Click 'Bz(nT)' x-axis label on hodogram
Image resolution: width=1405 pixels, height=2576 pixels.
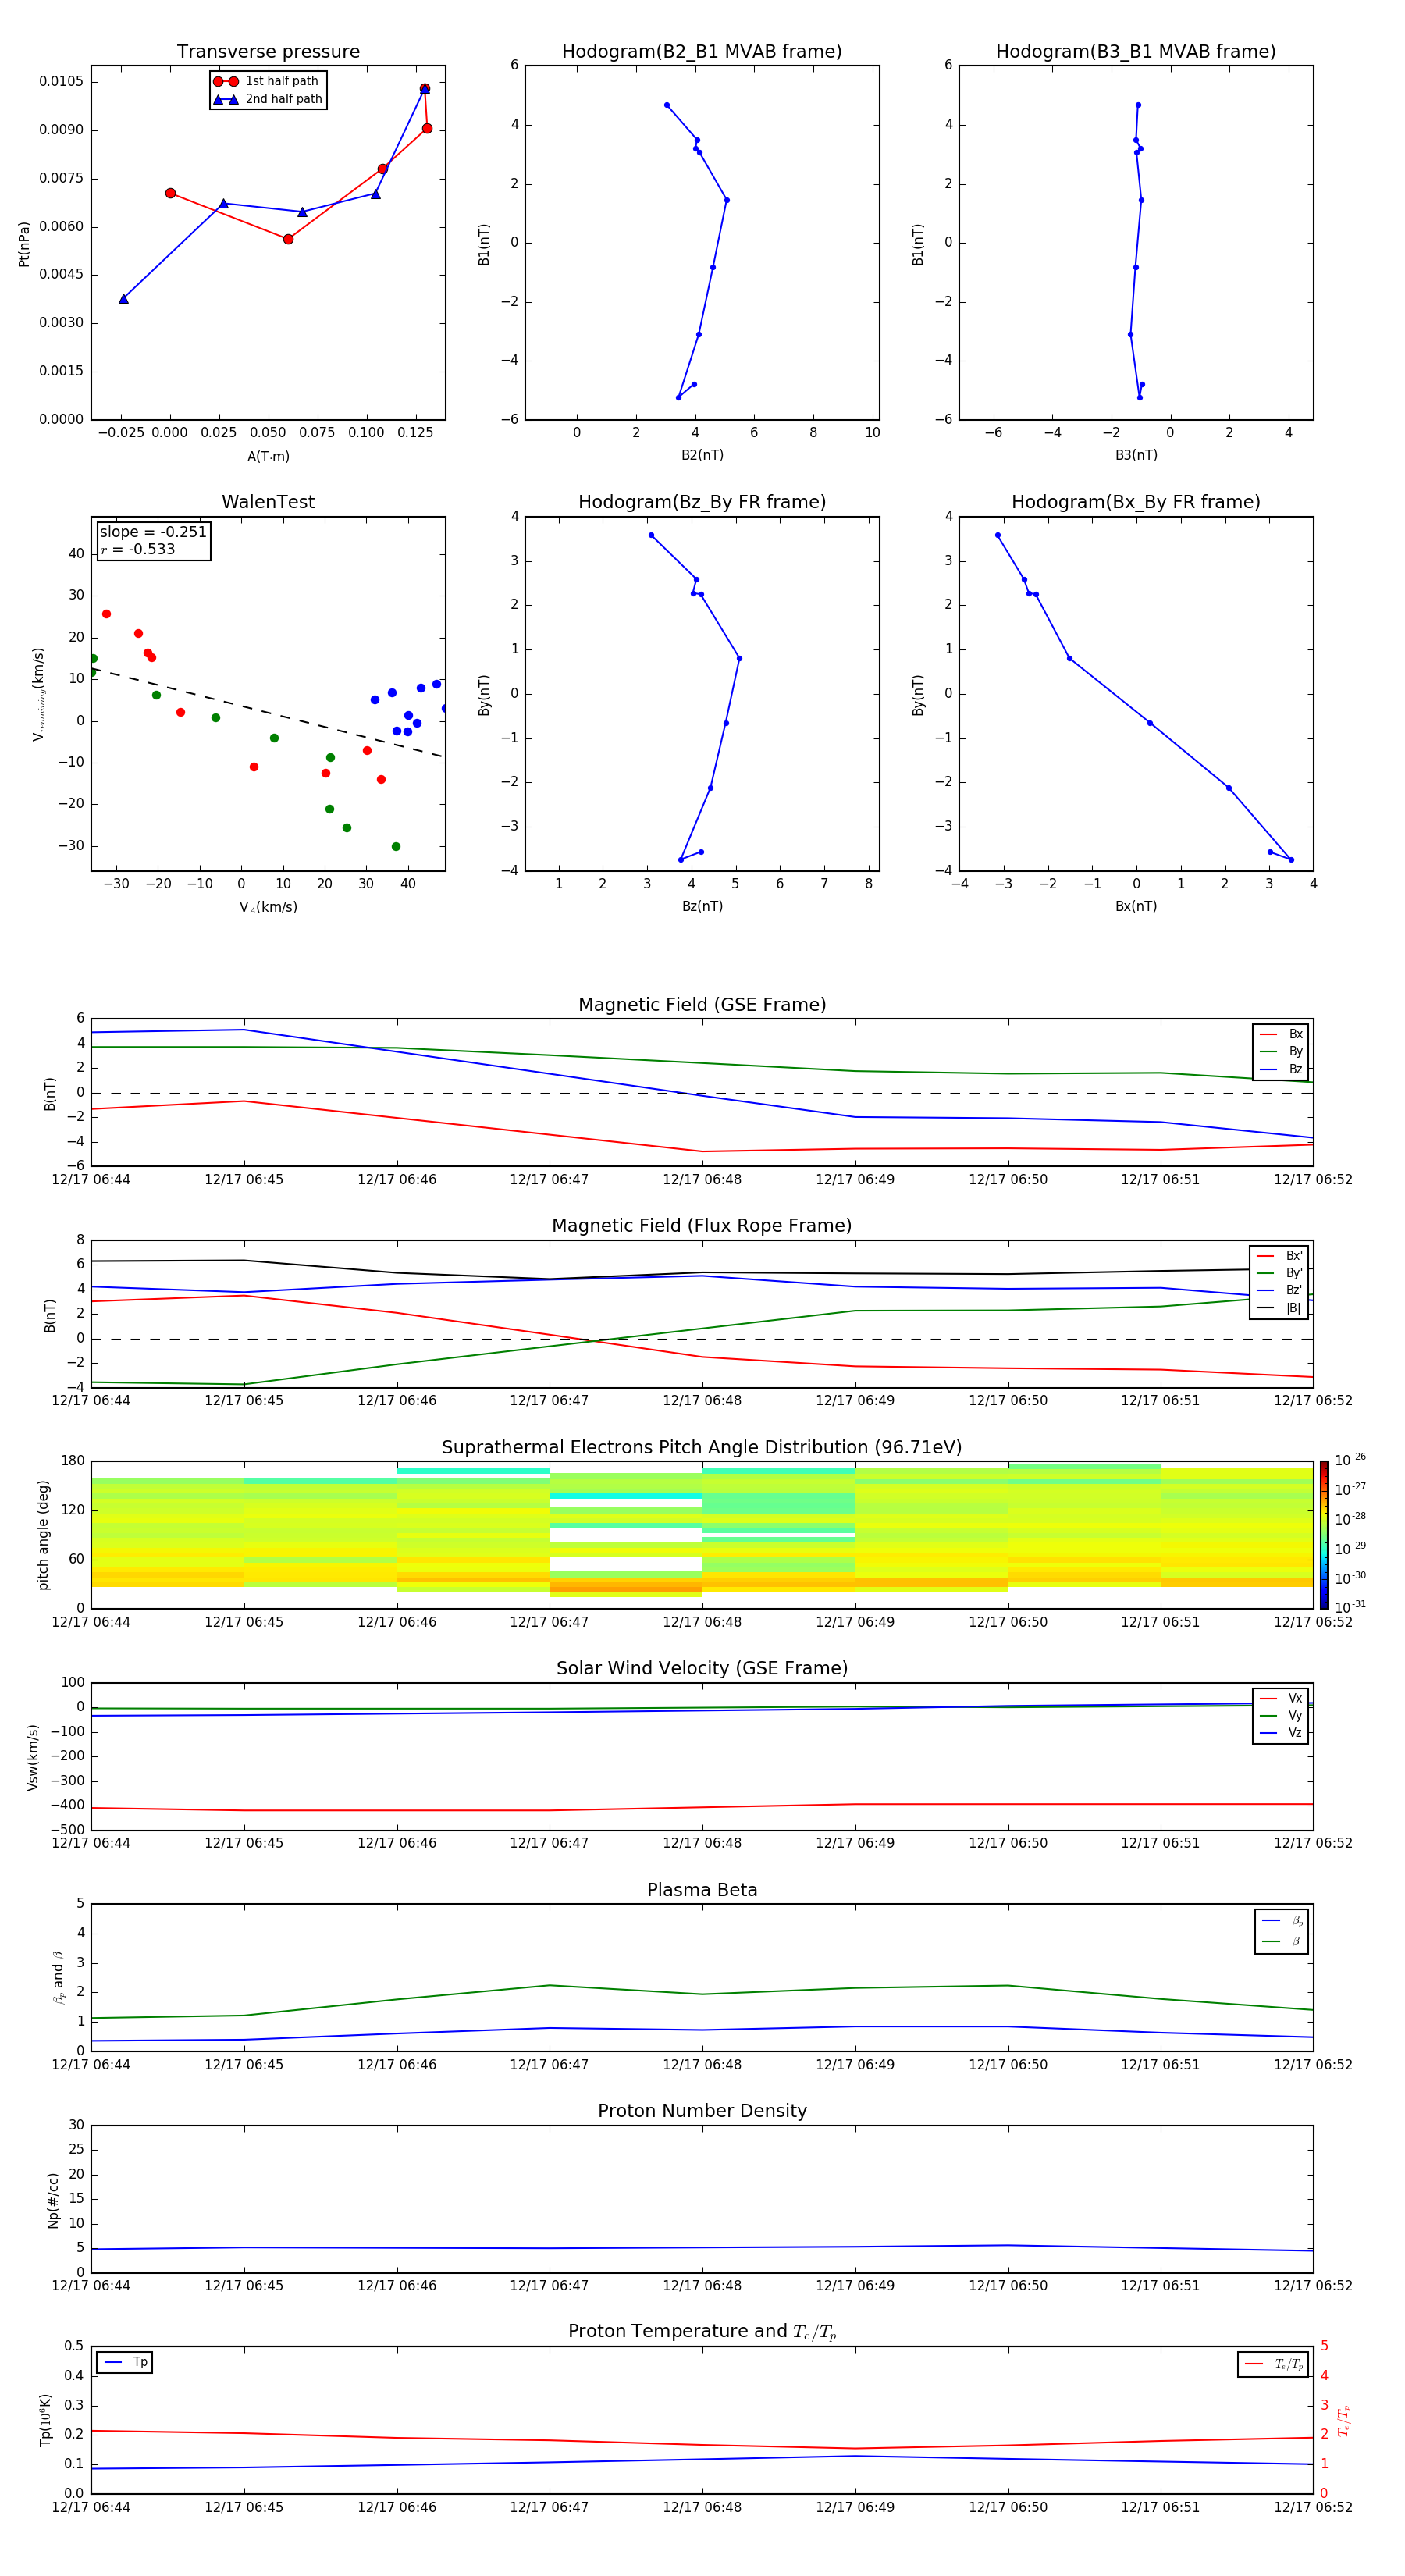click(702, 906)
